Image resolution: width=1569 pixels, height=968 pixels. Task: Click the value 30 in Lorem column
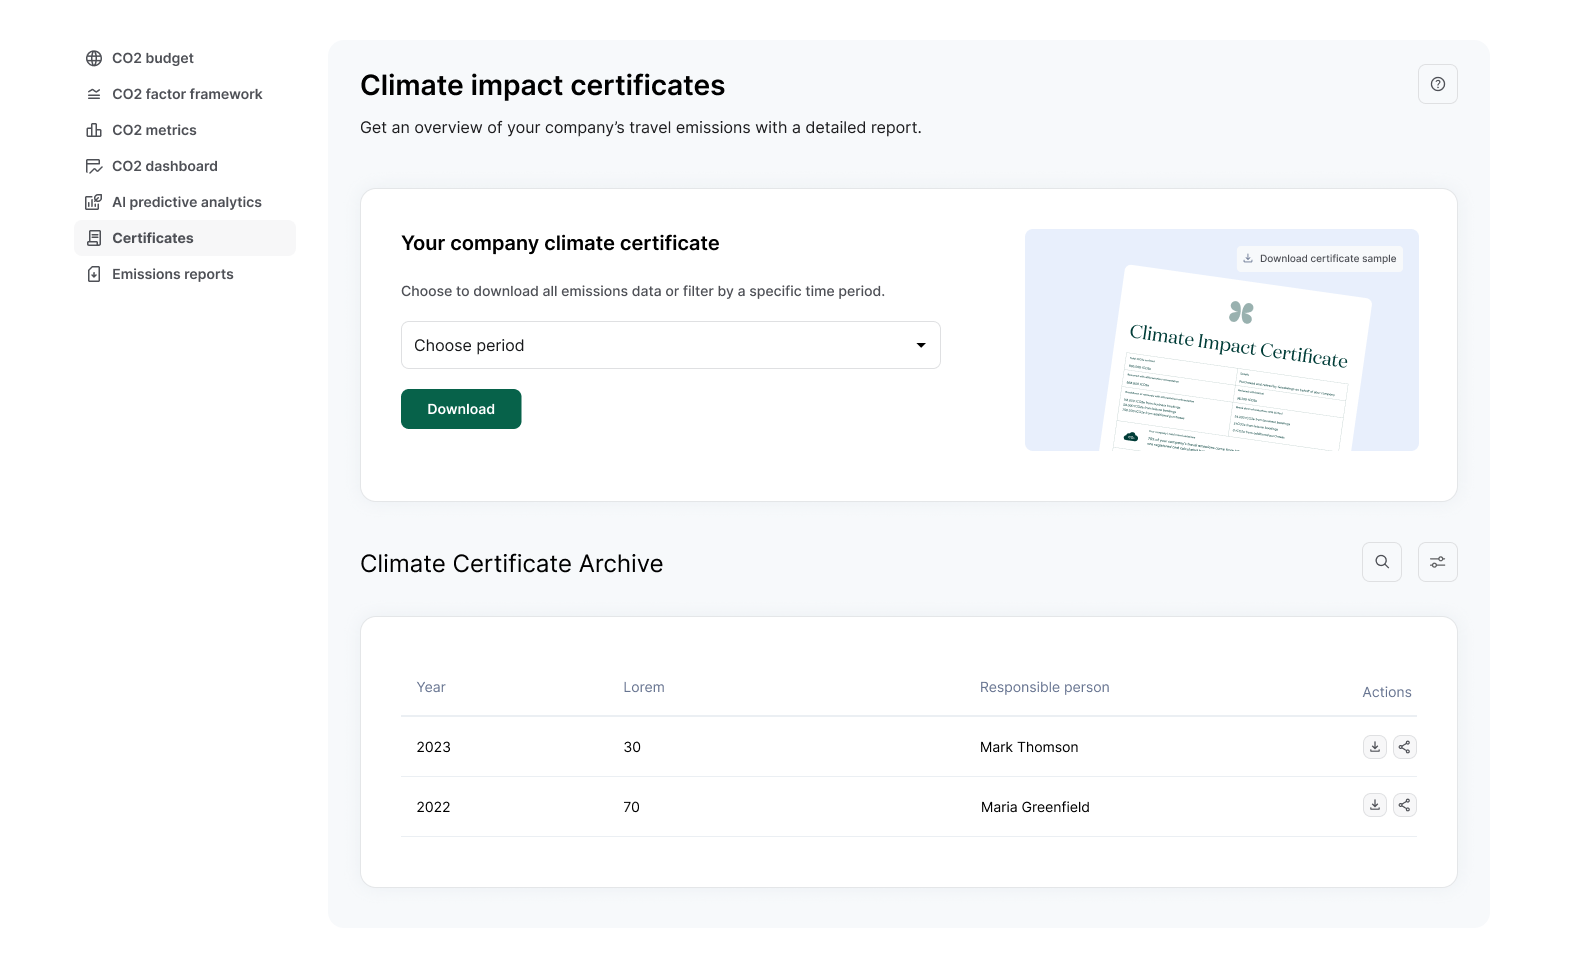coord(632,747)
